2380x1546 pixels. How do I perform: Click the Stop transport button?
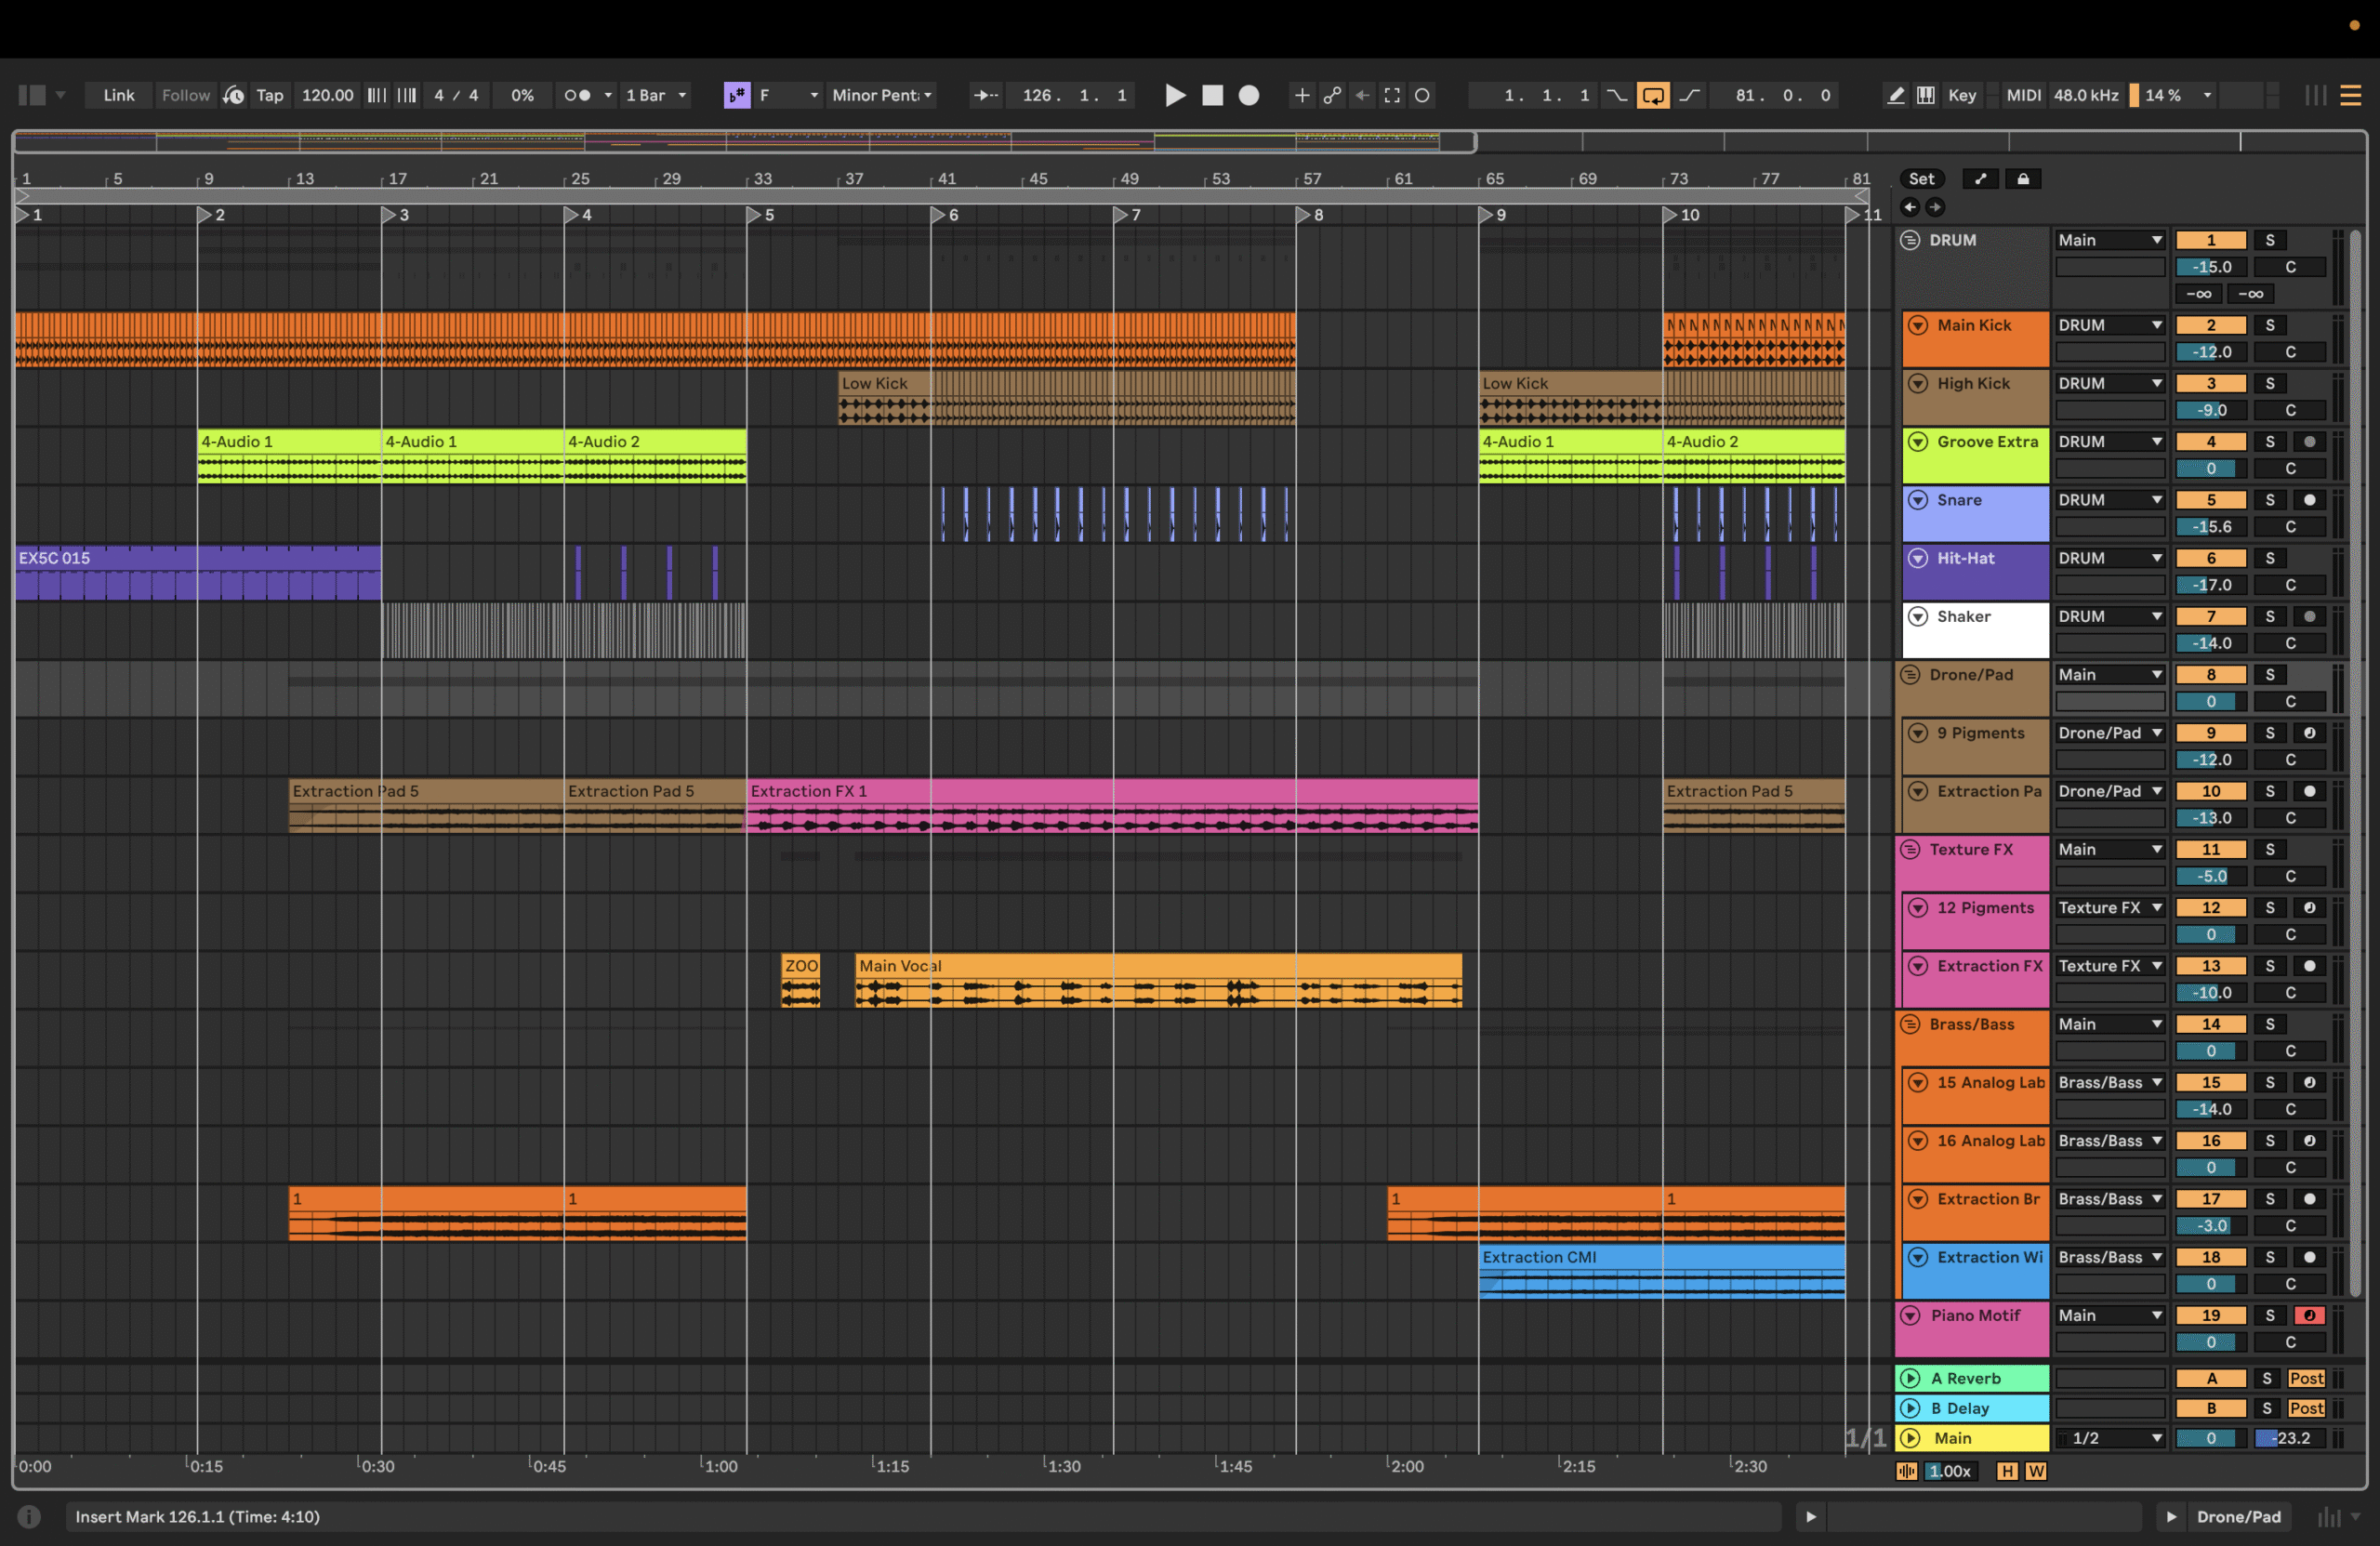point(1212,95)
